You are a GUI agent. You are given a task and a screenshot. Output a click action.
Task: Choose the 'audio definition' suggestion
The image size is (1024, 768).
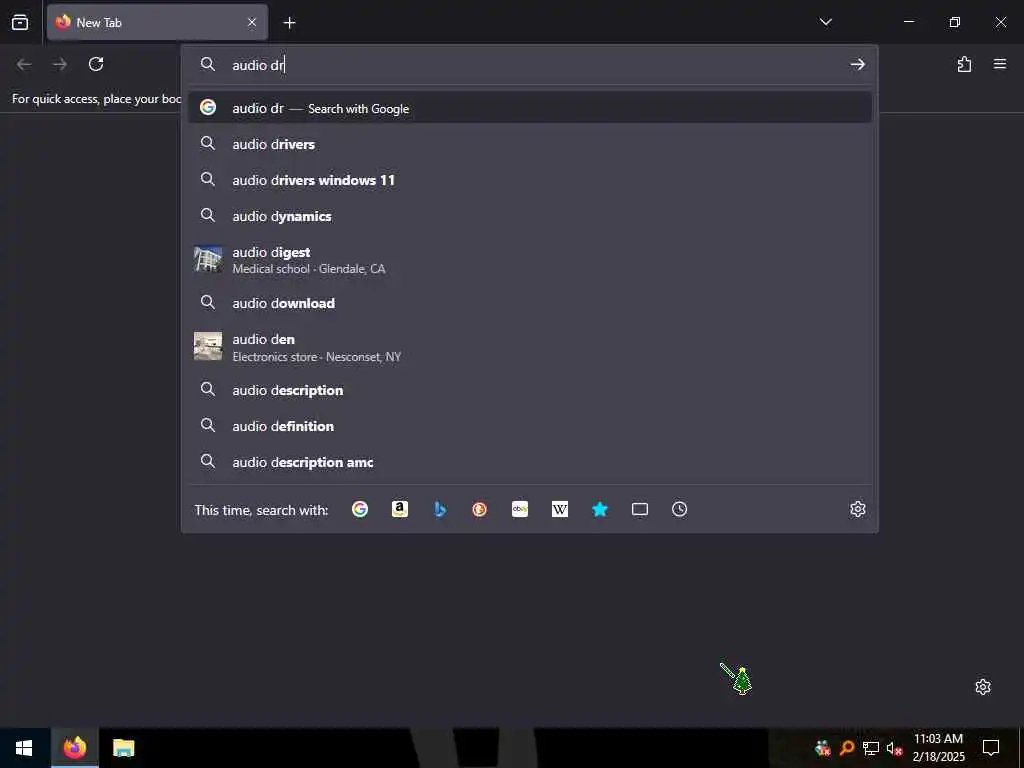[530, 426]
